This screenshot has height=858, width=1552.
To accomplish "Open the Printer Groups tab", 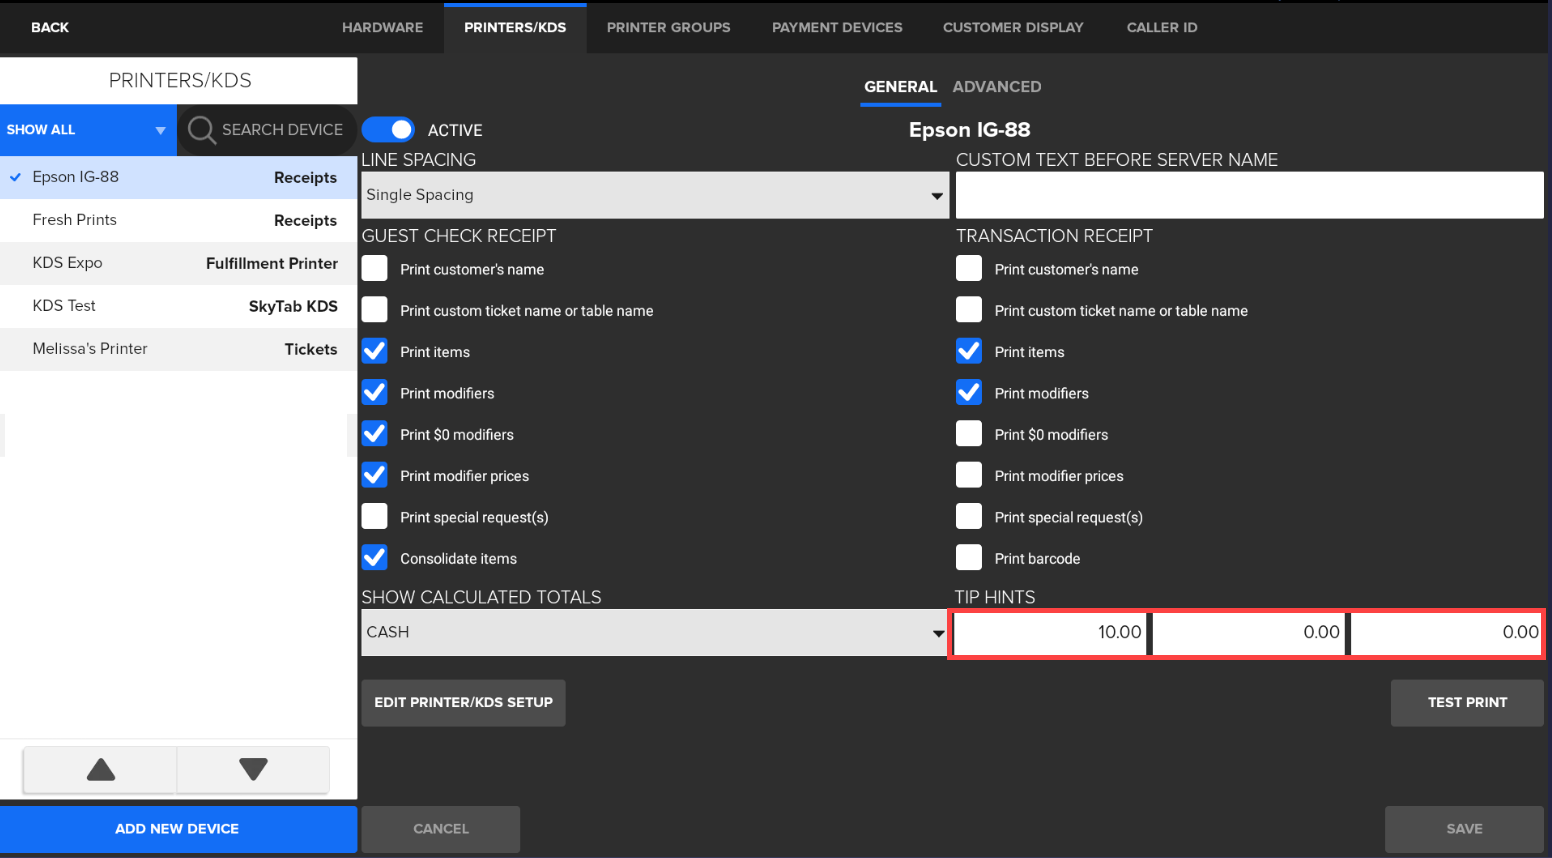I will pyautogui.click(x=668, y=27).
